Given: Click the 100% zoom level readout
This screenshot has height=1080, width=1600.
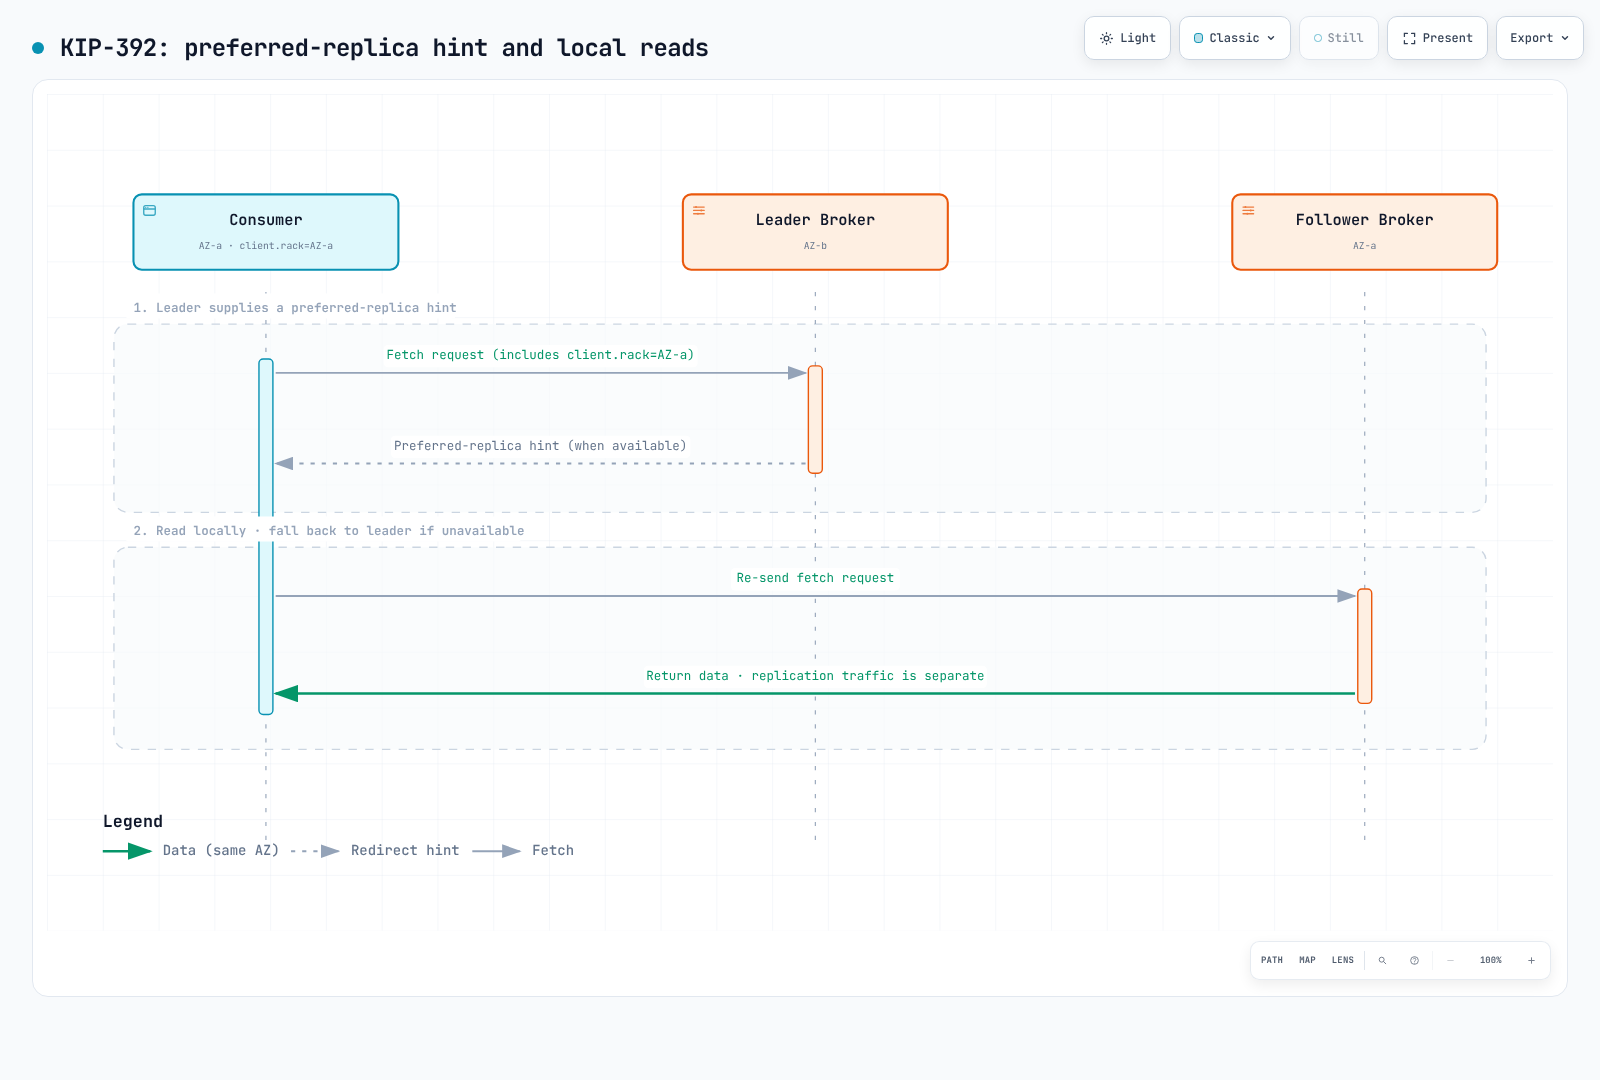Looking at the screenshot, I should [1491, 960].
